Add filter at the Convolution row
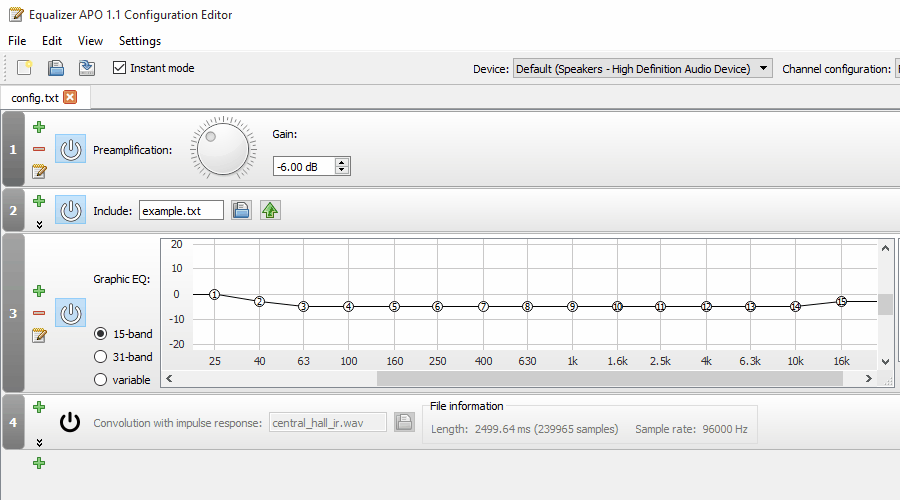This screenshot has width=900, height=500. 39,407
